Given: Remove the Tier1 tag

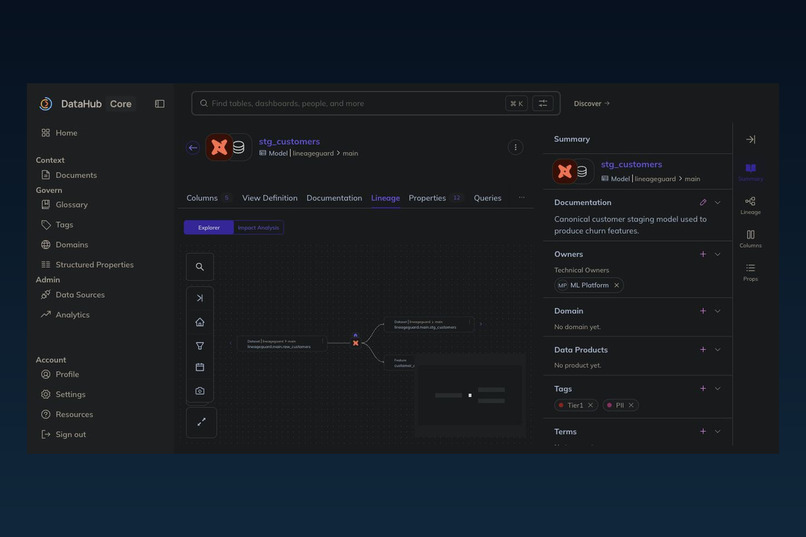Looking at the screenshot, I should tap(590, 405).
